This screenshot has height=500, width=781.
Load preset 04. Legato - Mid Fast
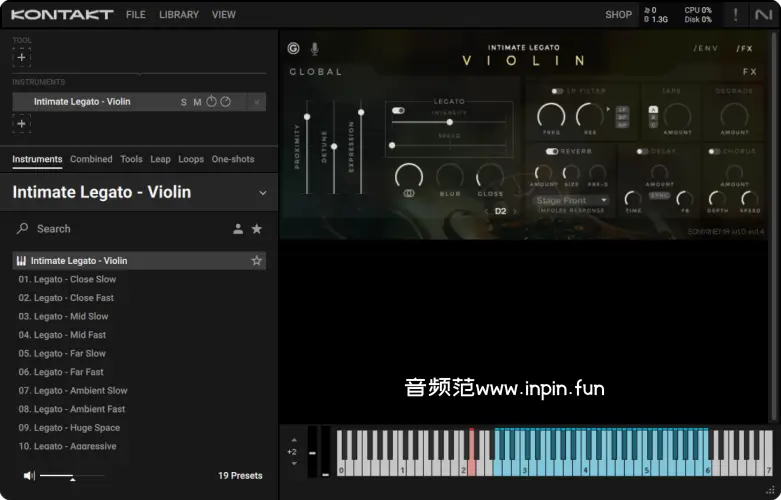(139, 335)
